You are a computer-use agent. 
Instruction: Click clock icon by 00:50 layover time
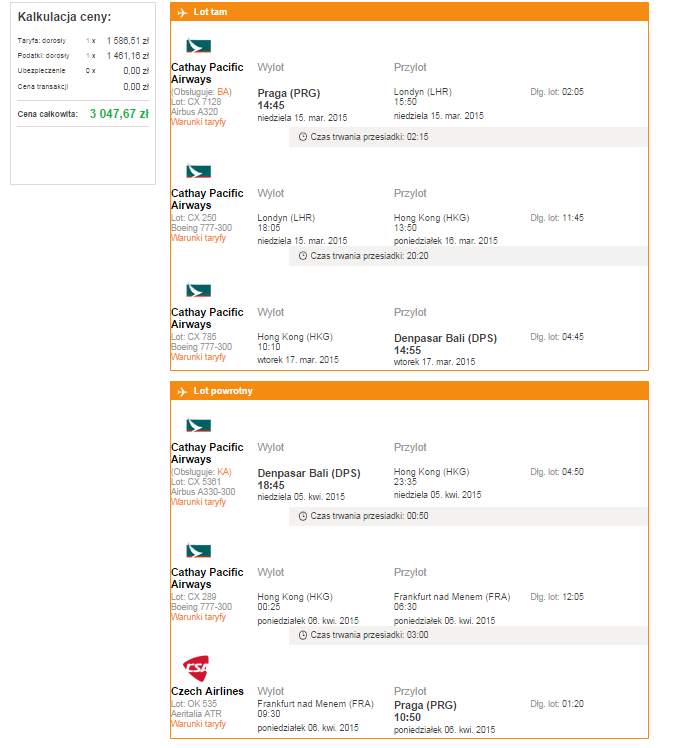click(302, 516)
